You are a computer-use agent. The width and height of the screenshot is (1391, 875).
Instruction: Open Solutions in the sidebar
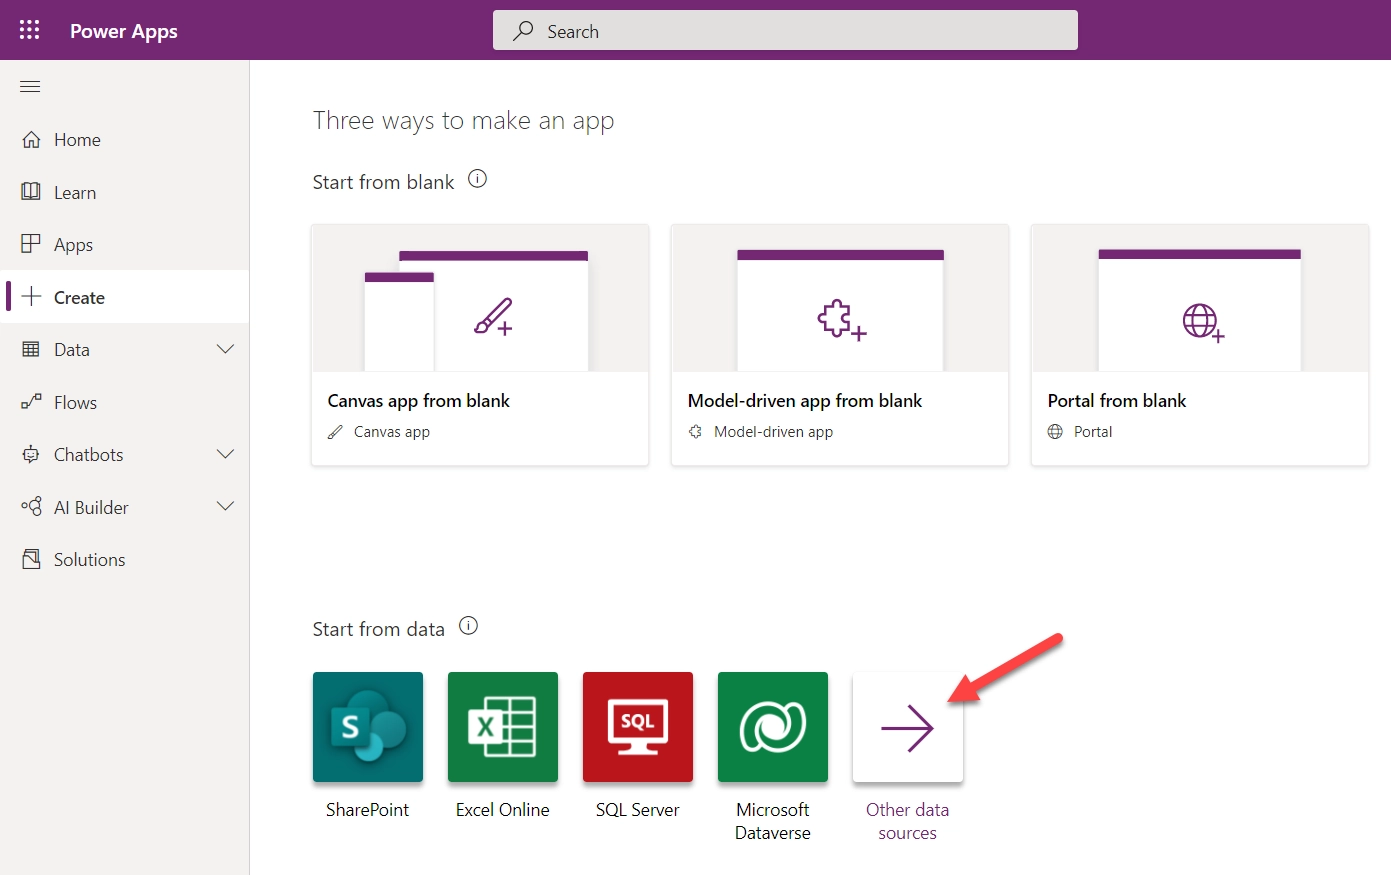pyautogui.click(x=125, y=559)
